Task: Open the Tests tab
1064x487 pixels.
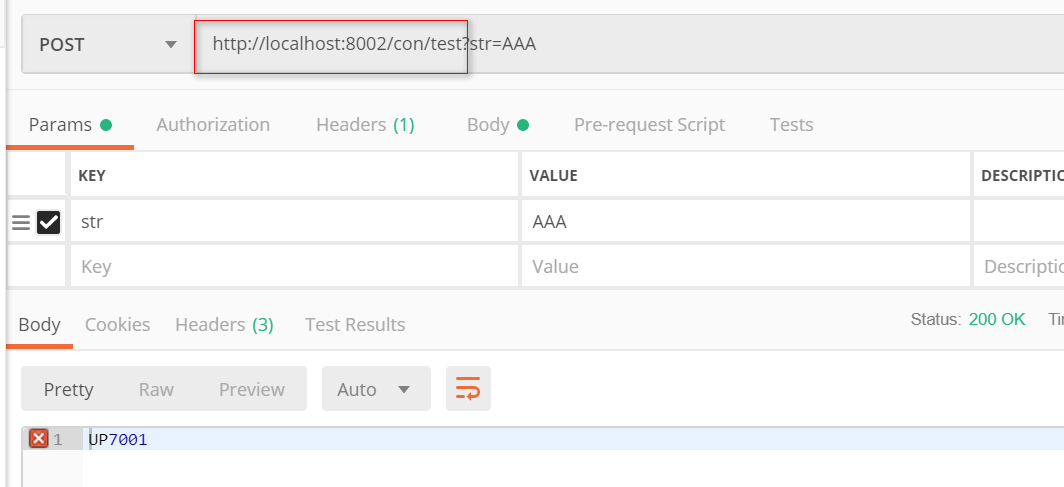Action: pyautogui.click(x=791, y=125)
